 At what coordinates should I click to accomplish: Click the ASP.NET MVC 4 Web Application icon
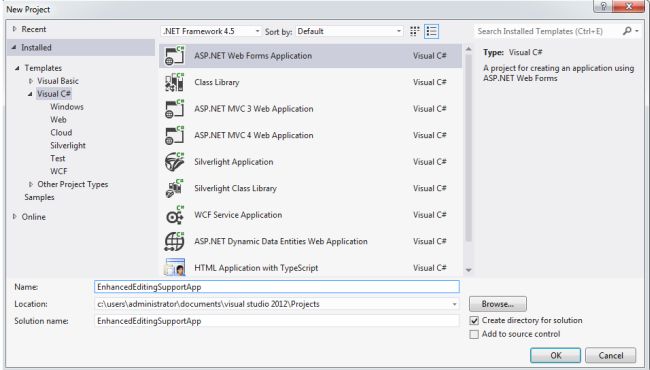(174, 135)
